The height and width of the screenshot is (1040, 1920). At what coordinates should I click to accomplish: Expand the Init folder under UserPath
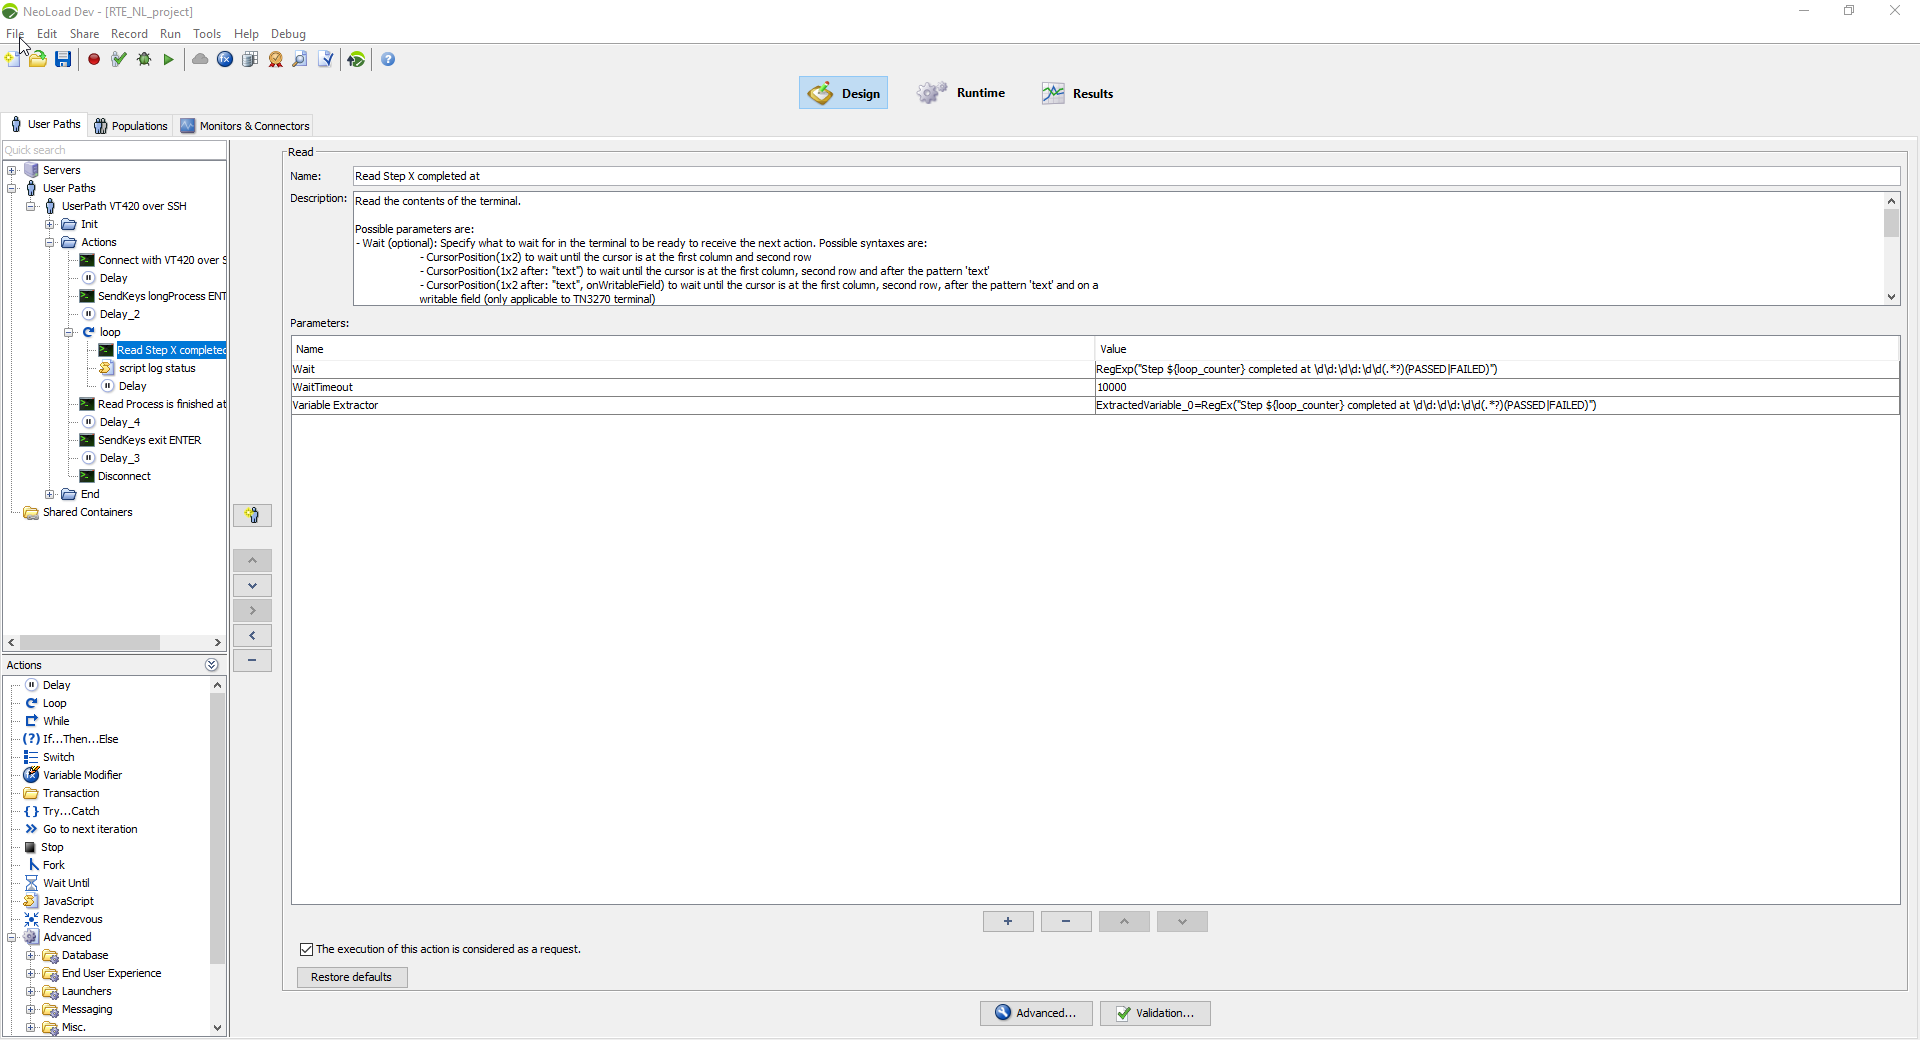50,224
